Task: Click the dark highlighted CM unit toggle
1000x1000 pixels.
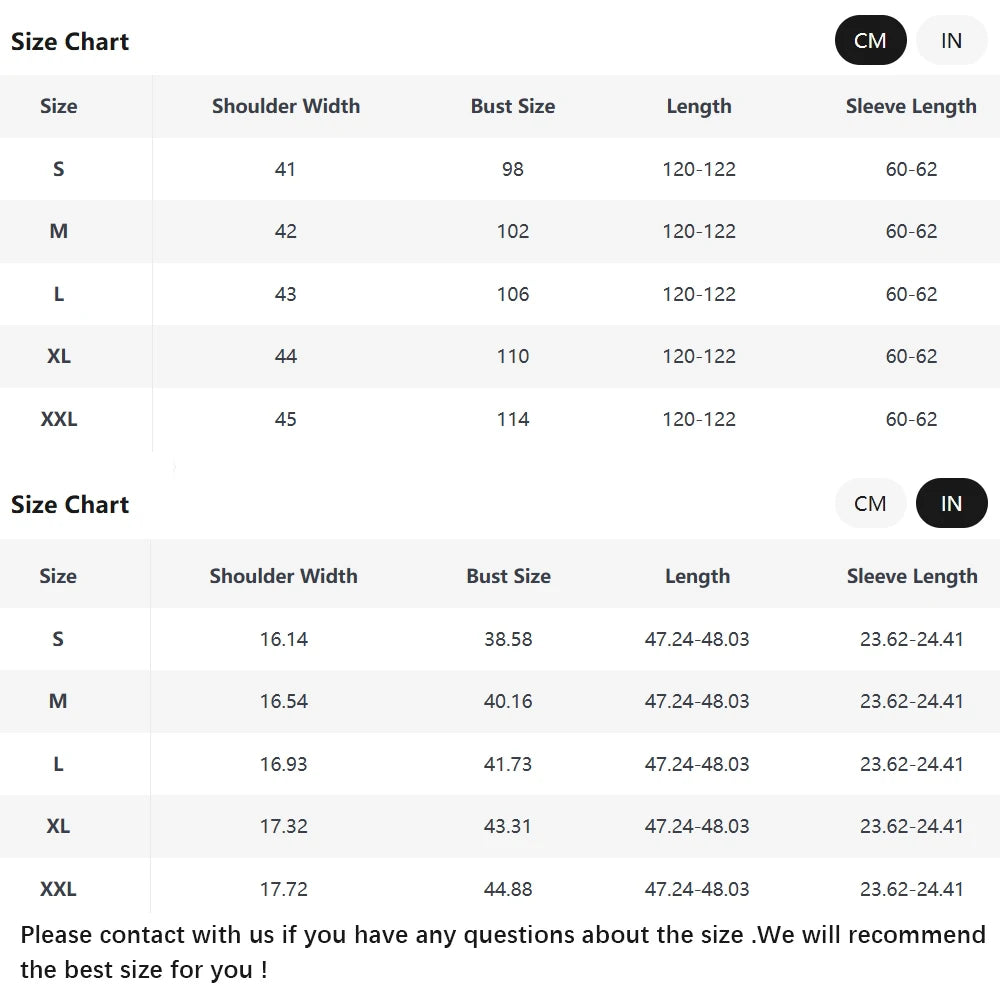Action: click(870, 41)
